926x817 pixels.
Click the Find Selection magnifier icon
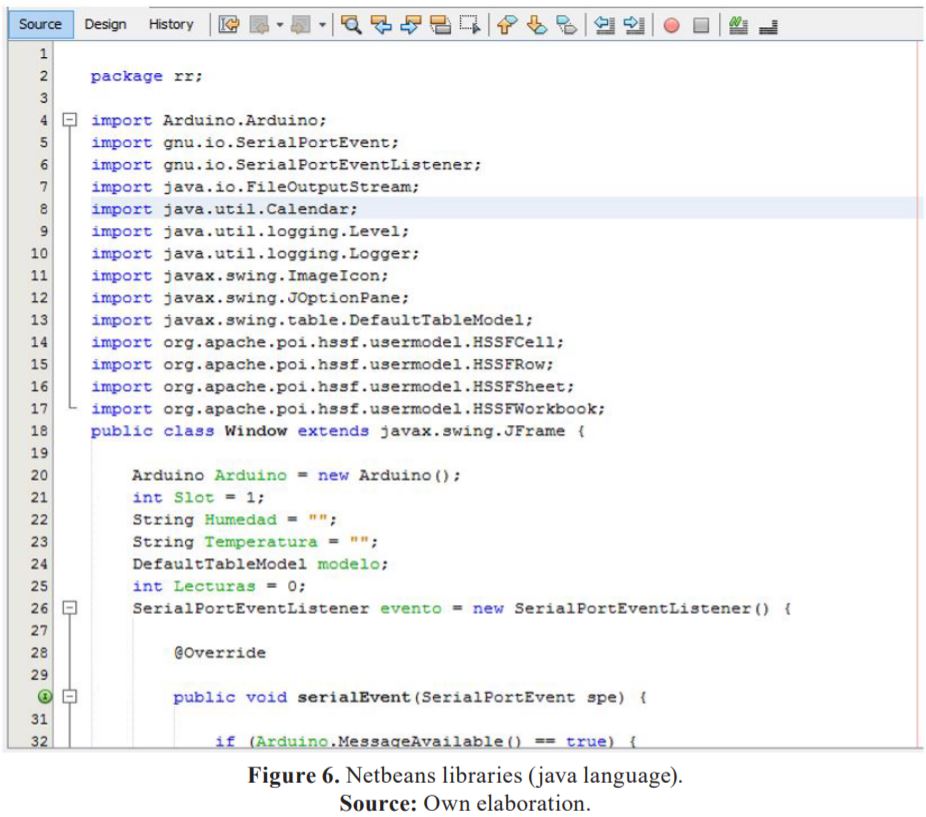[351, 25]
